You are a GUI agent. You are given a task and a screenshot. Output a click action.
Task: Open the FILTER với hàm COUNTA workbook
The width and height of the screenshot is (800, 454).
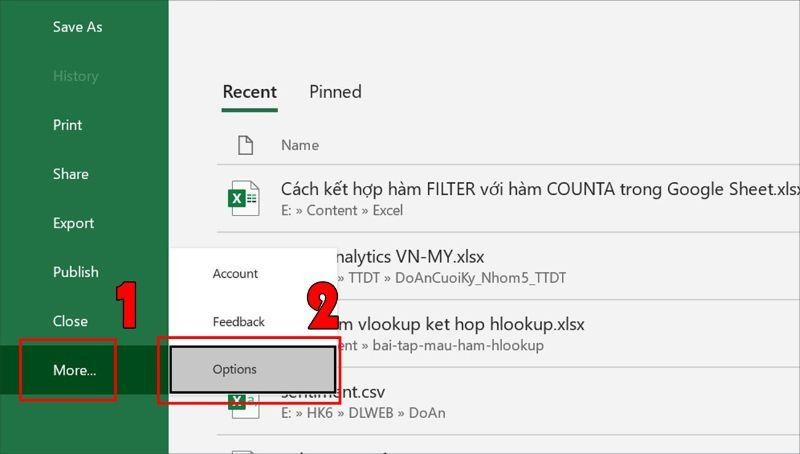coord(540,189)
